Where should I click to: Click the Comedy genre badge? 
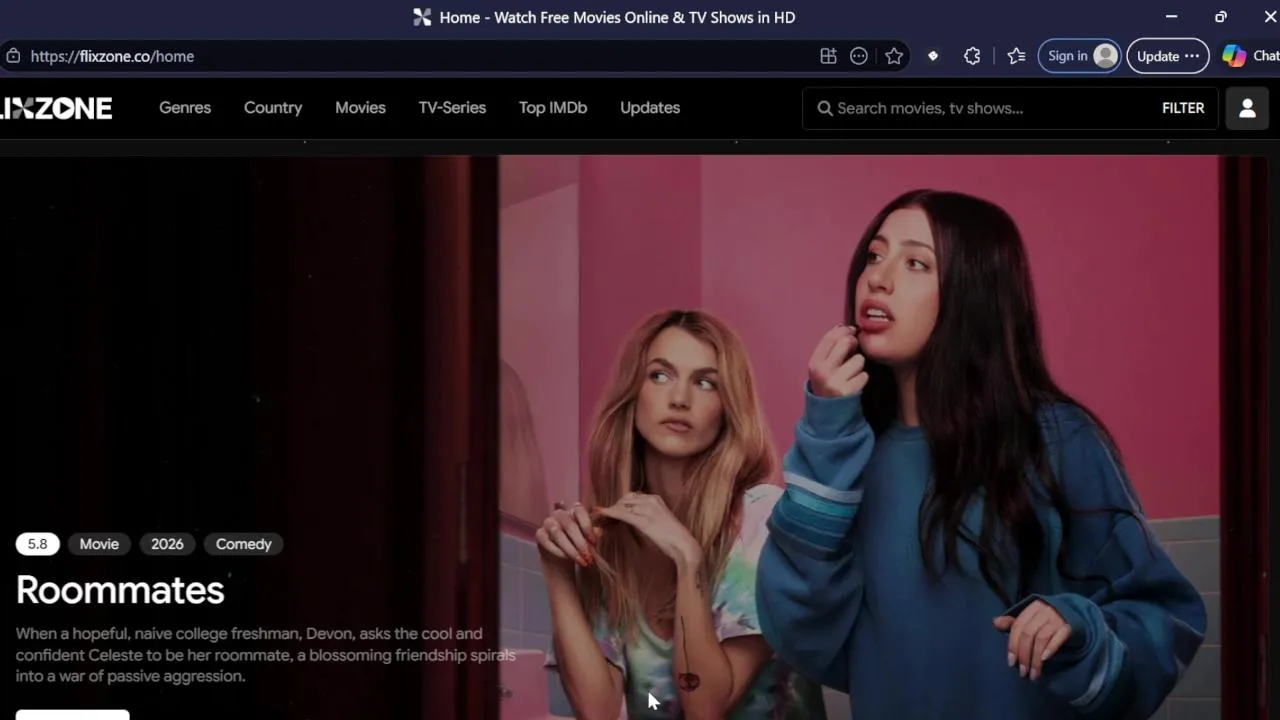[x=244, y=544]
